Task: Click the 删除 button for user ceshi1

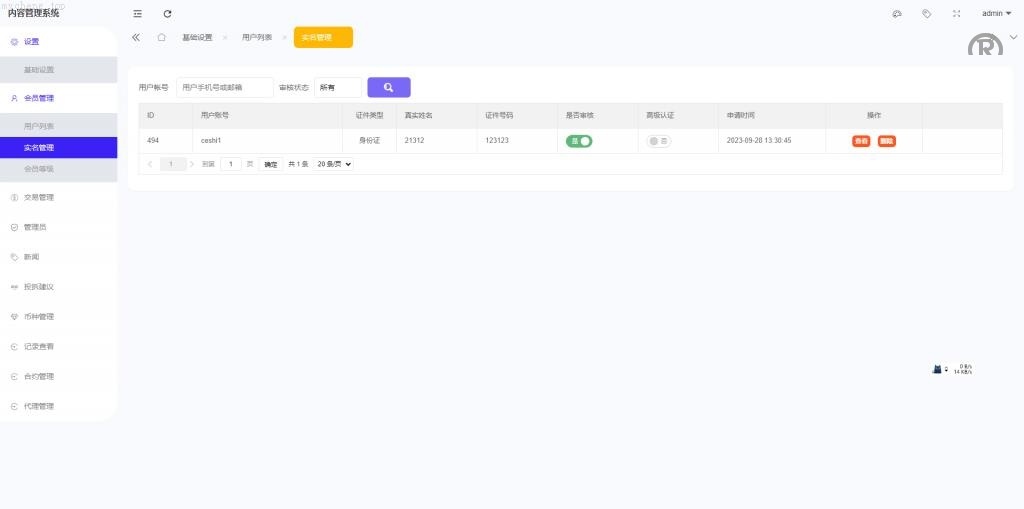Action: coord(886,141)
